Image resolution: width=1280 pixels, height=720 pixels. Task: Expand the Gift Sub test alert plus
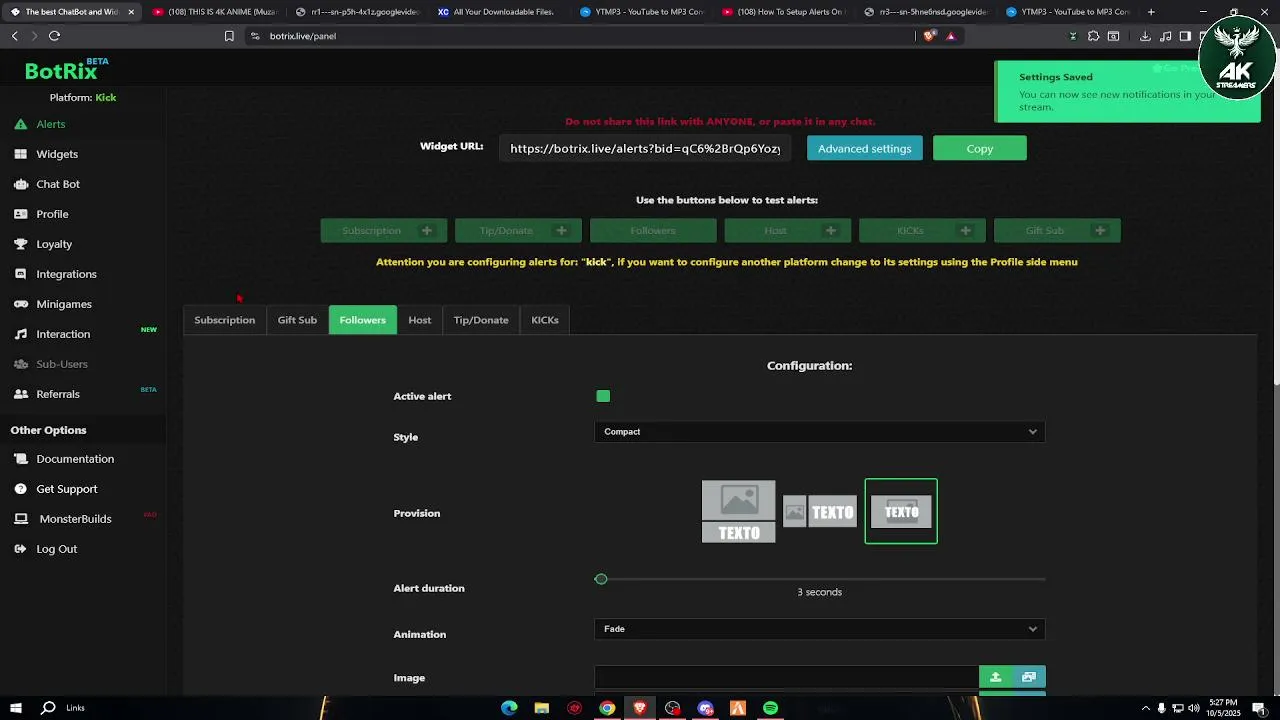coord(1100,231)
